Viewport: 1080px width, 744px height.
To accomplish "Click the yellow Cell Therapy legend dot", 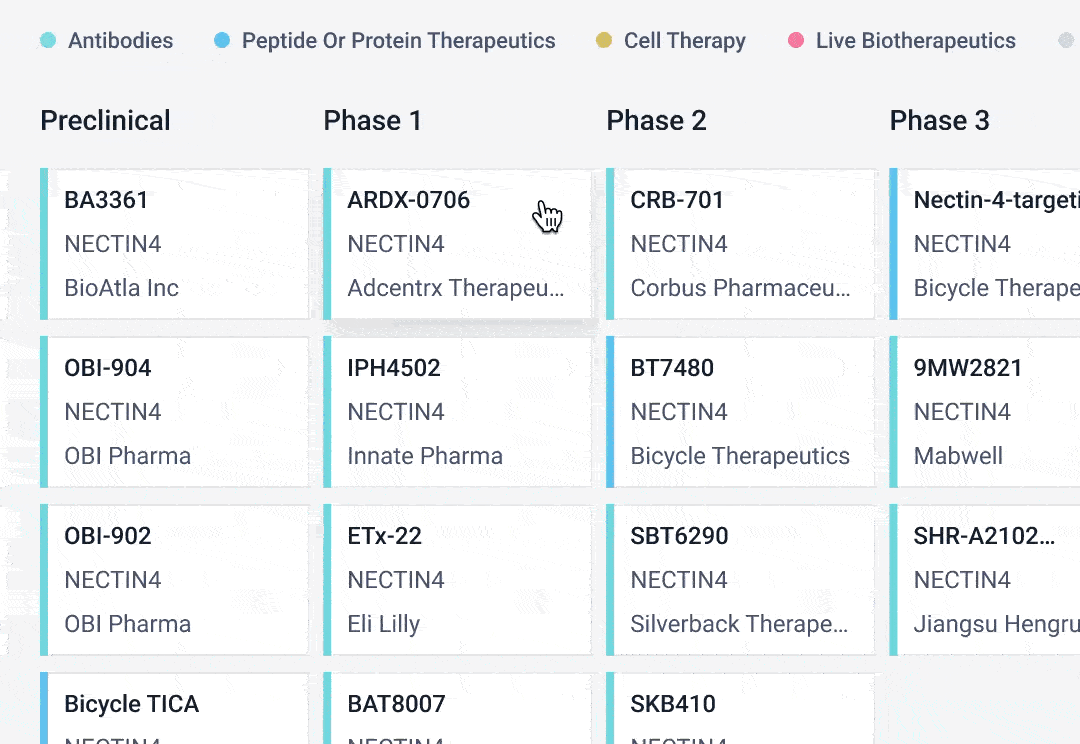I will pos(604,41).
